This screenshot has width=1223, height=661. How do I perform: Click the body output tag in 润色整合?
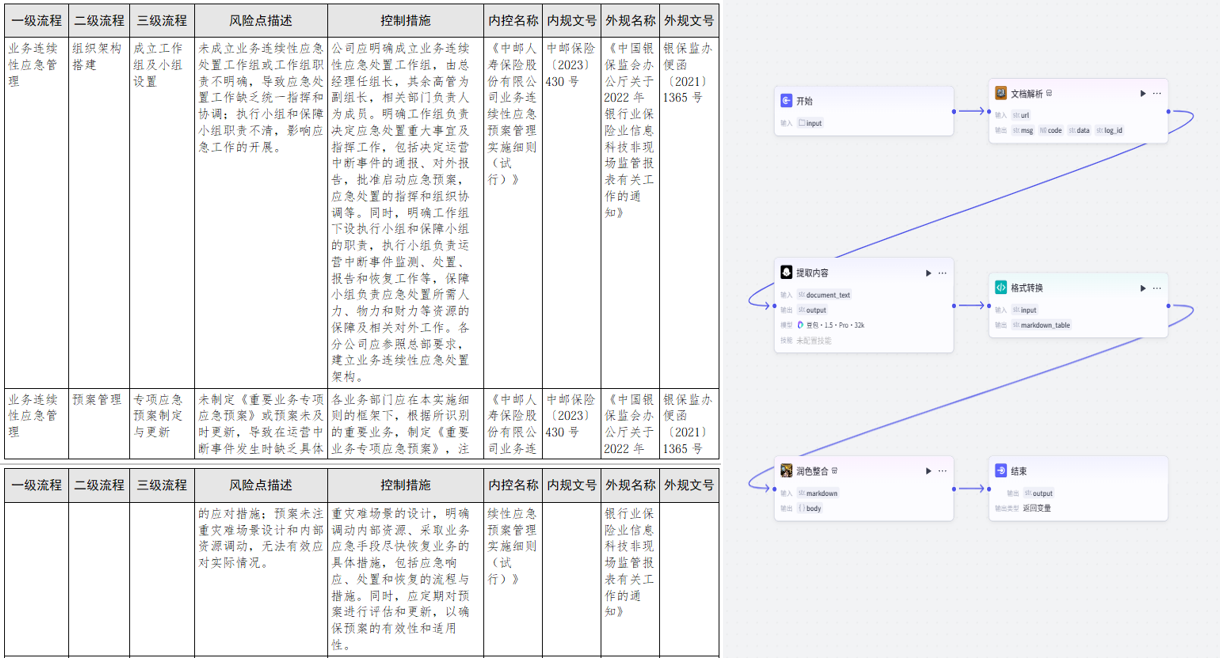point(809,508)
